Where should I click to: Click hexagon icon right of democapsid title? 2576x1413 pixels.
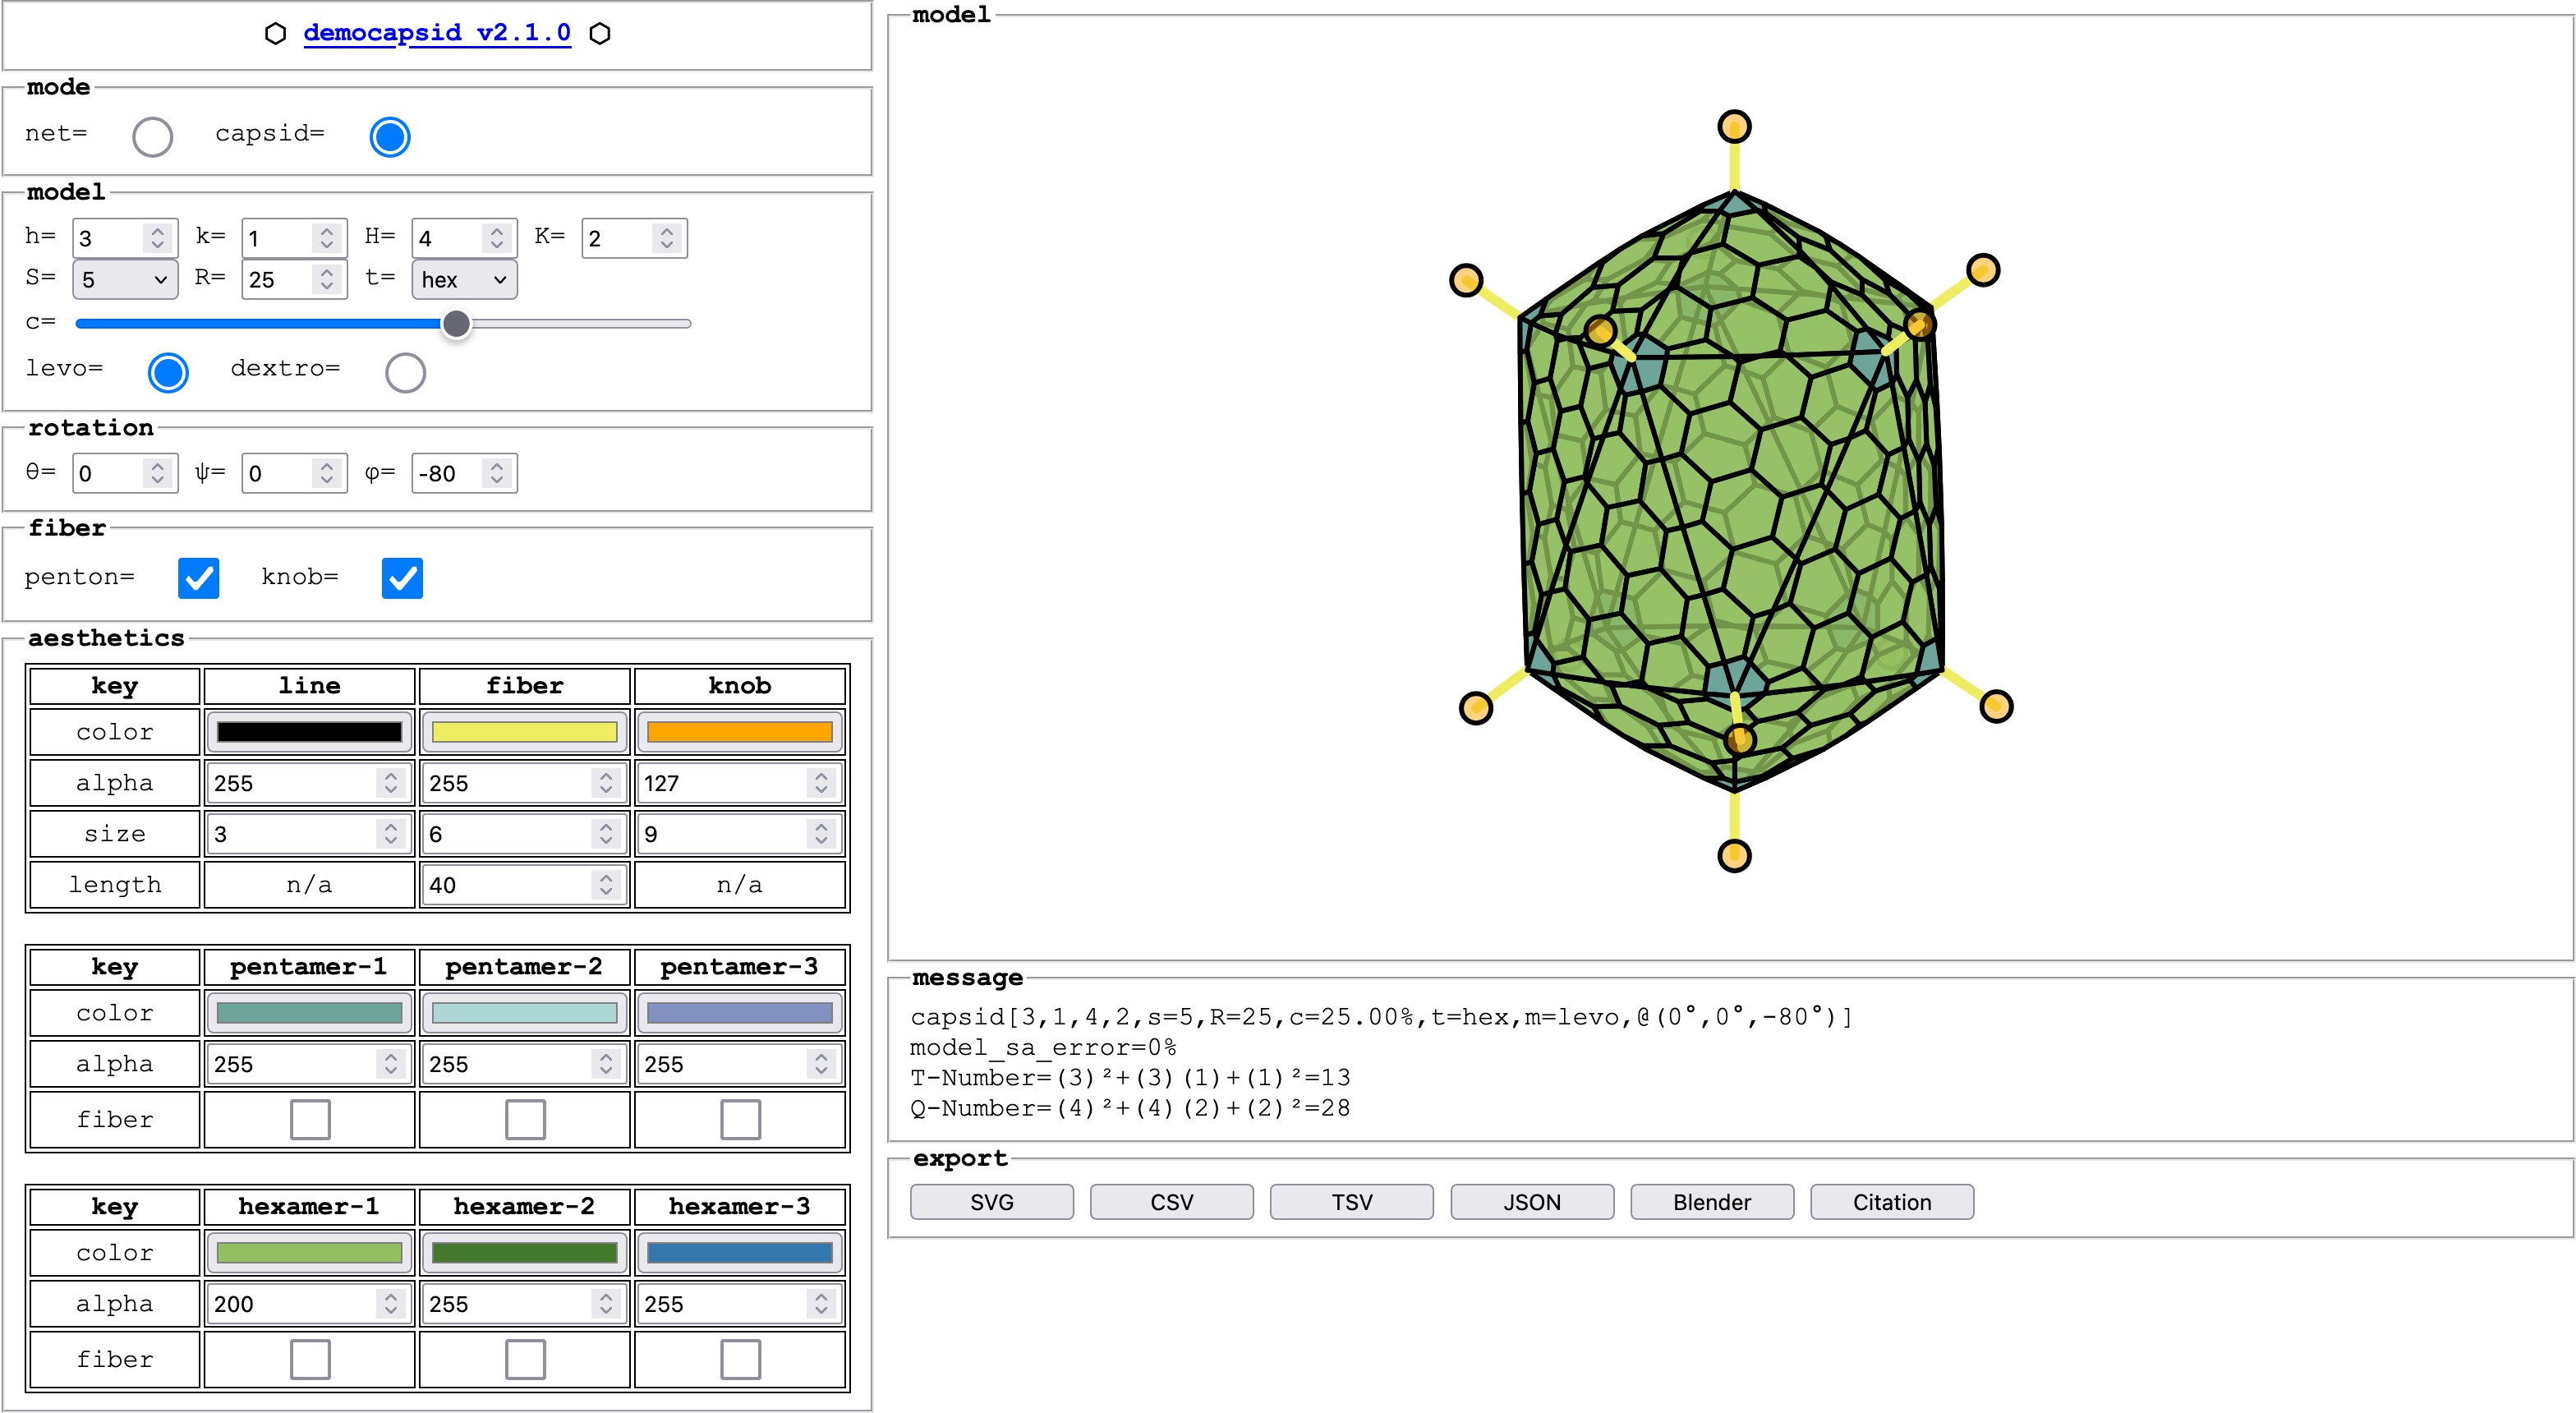(x=600, y=33)
